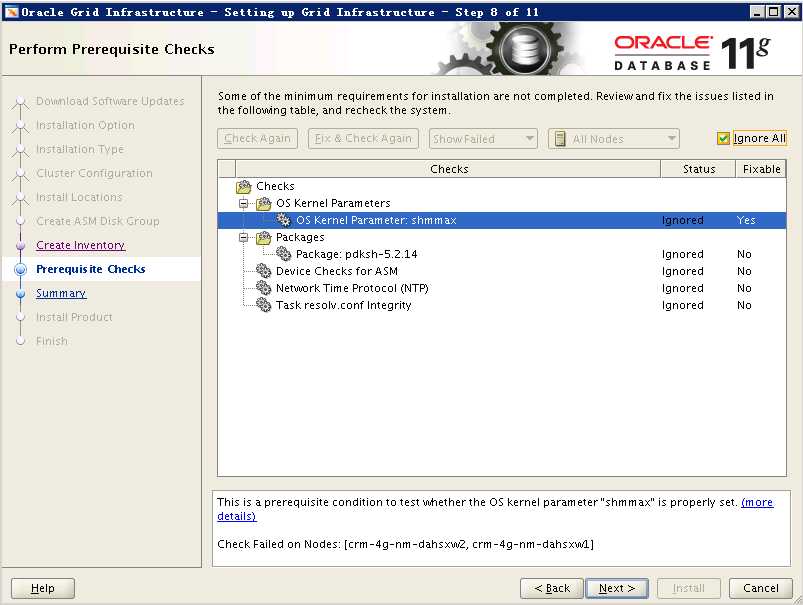
Task: Select the Package: pdksh-5.2.14 row
Action: pyautogui.click(x=502, y=254)
